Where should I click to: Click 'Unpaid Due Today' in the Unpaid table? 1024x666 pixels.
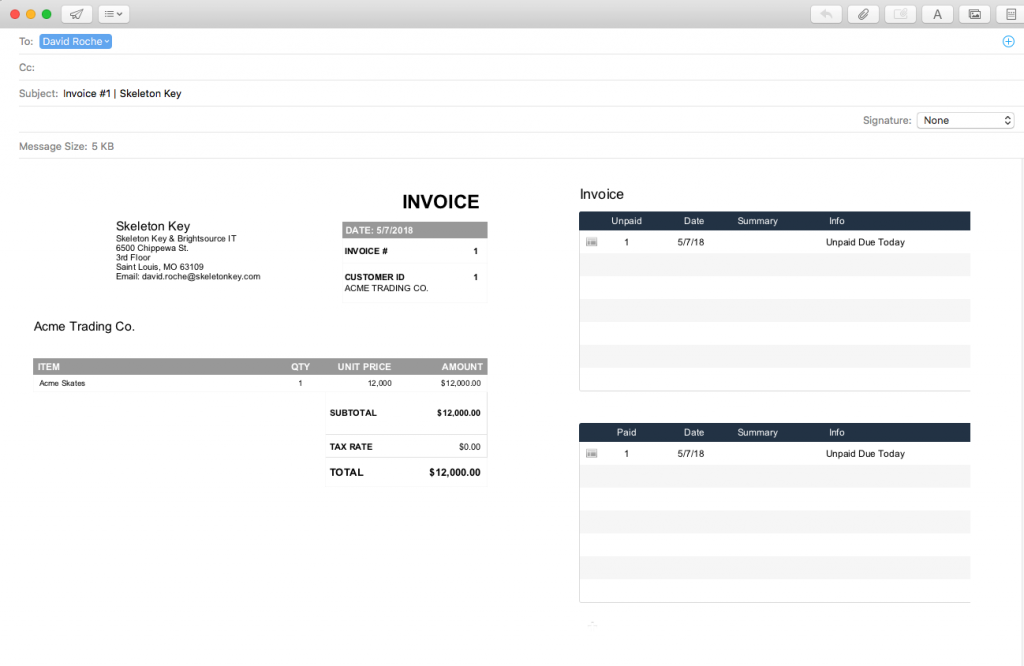[x=865, y=242]
